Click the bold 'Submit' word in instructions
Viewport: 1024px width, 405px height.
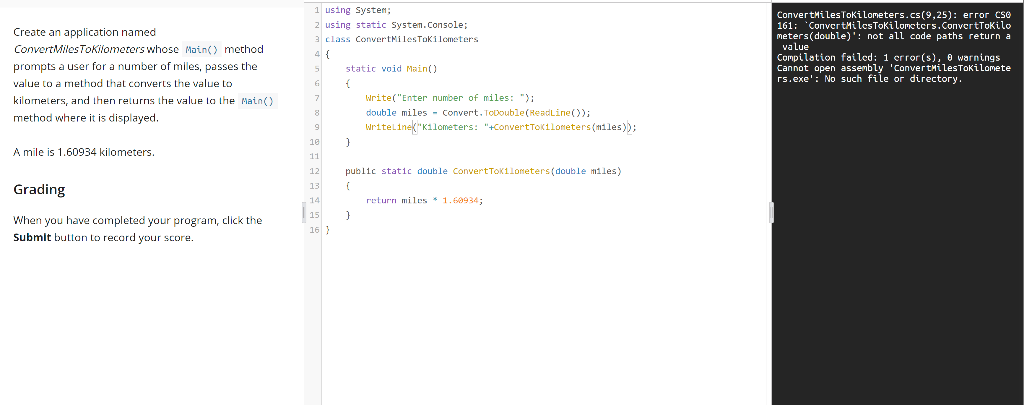click(x=31, y=238)
